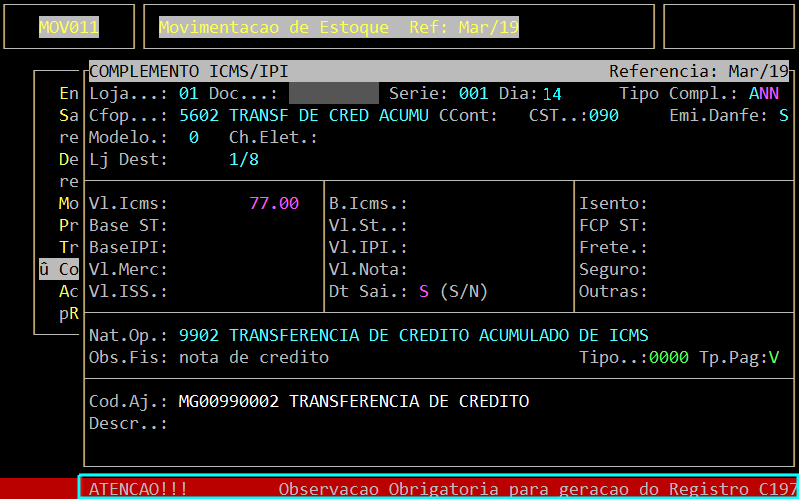The width and height of the screenshot is (799, 499).
Task: Toggle the Dt Sai. S value
Action: pyautogui.click(x=423, y=292)
